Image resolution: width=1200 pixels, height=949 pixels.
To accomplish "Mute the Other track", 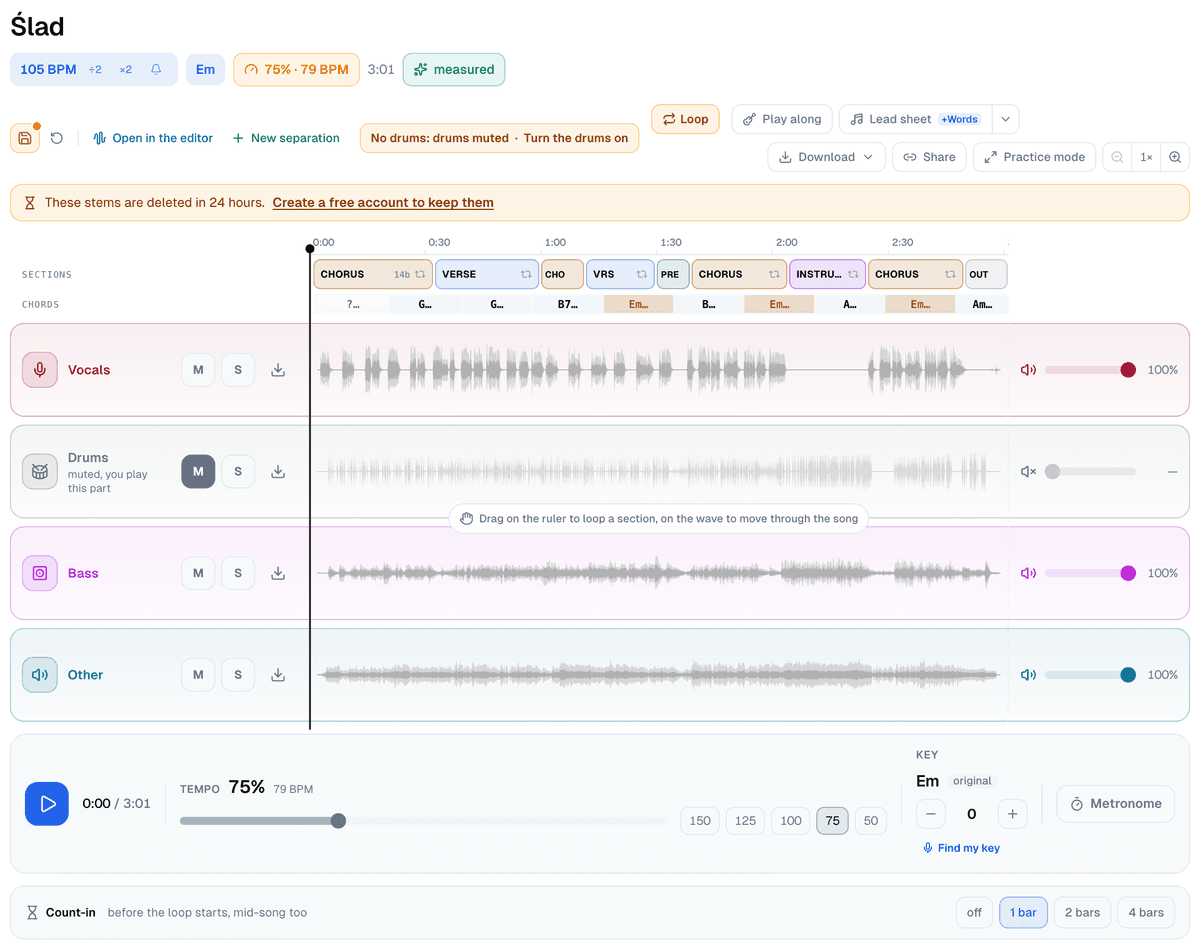I will click(198, 675).
